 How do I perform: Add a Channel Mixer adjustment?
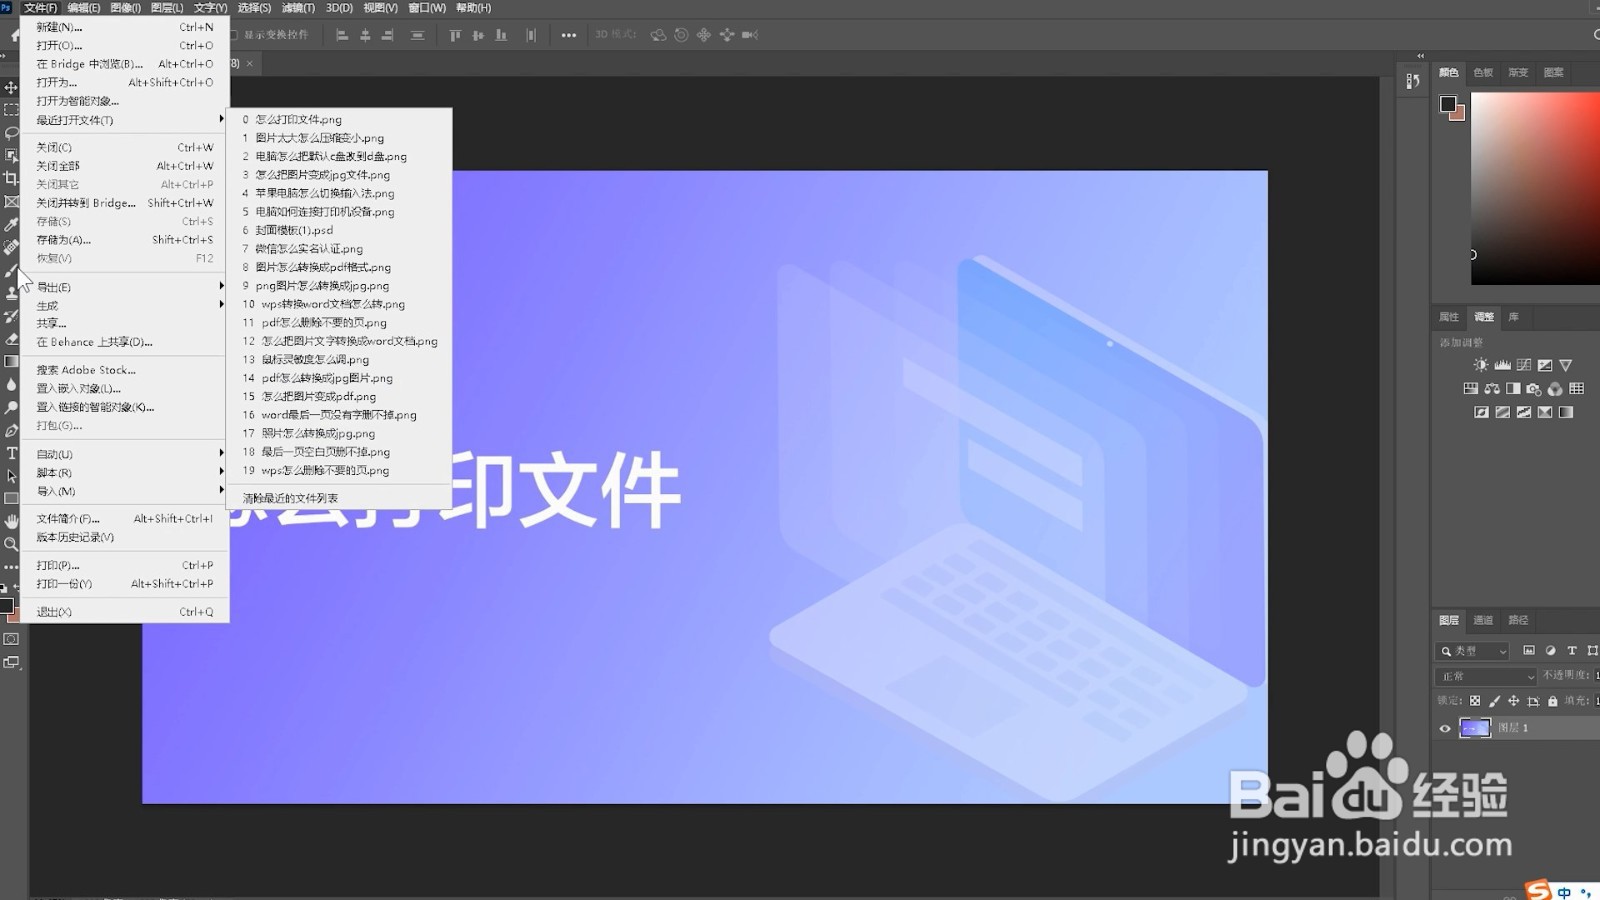pyautogui.click(x=1555, y=389)
